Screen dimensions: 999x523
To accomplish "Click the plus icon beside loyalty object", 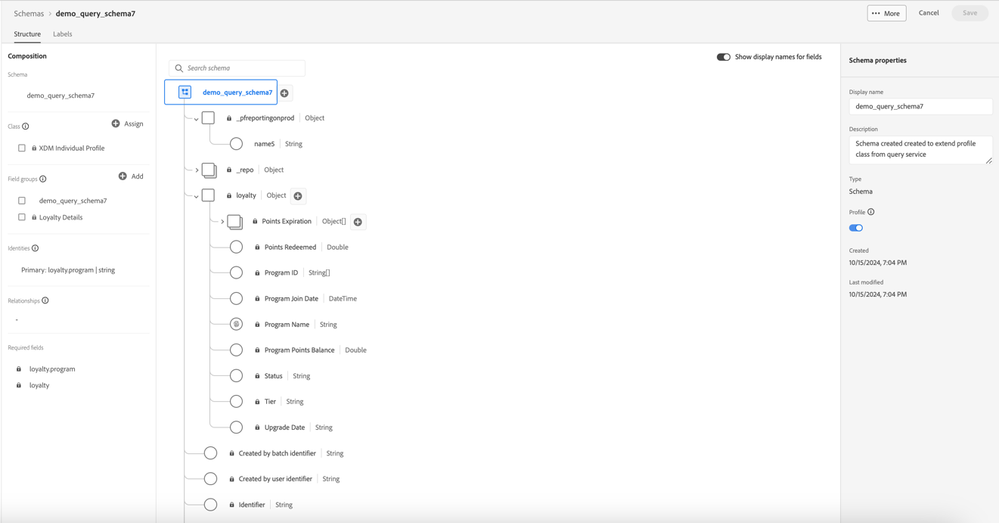I will (x=298, y=196).
